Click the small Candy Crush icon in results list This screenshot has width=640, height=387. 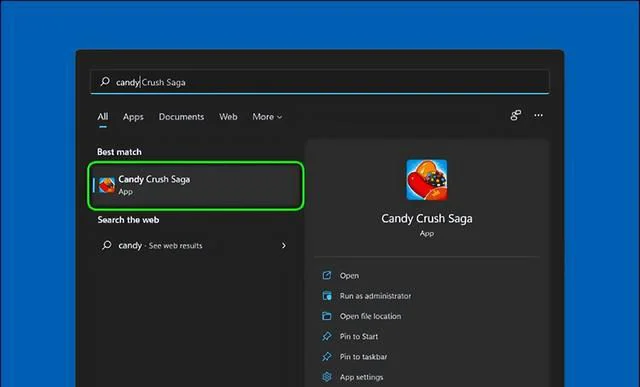107,185
